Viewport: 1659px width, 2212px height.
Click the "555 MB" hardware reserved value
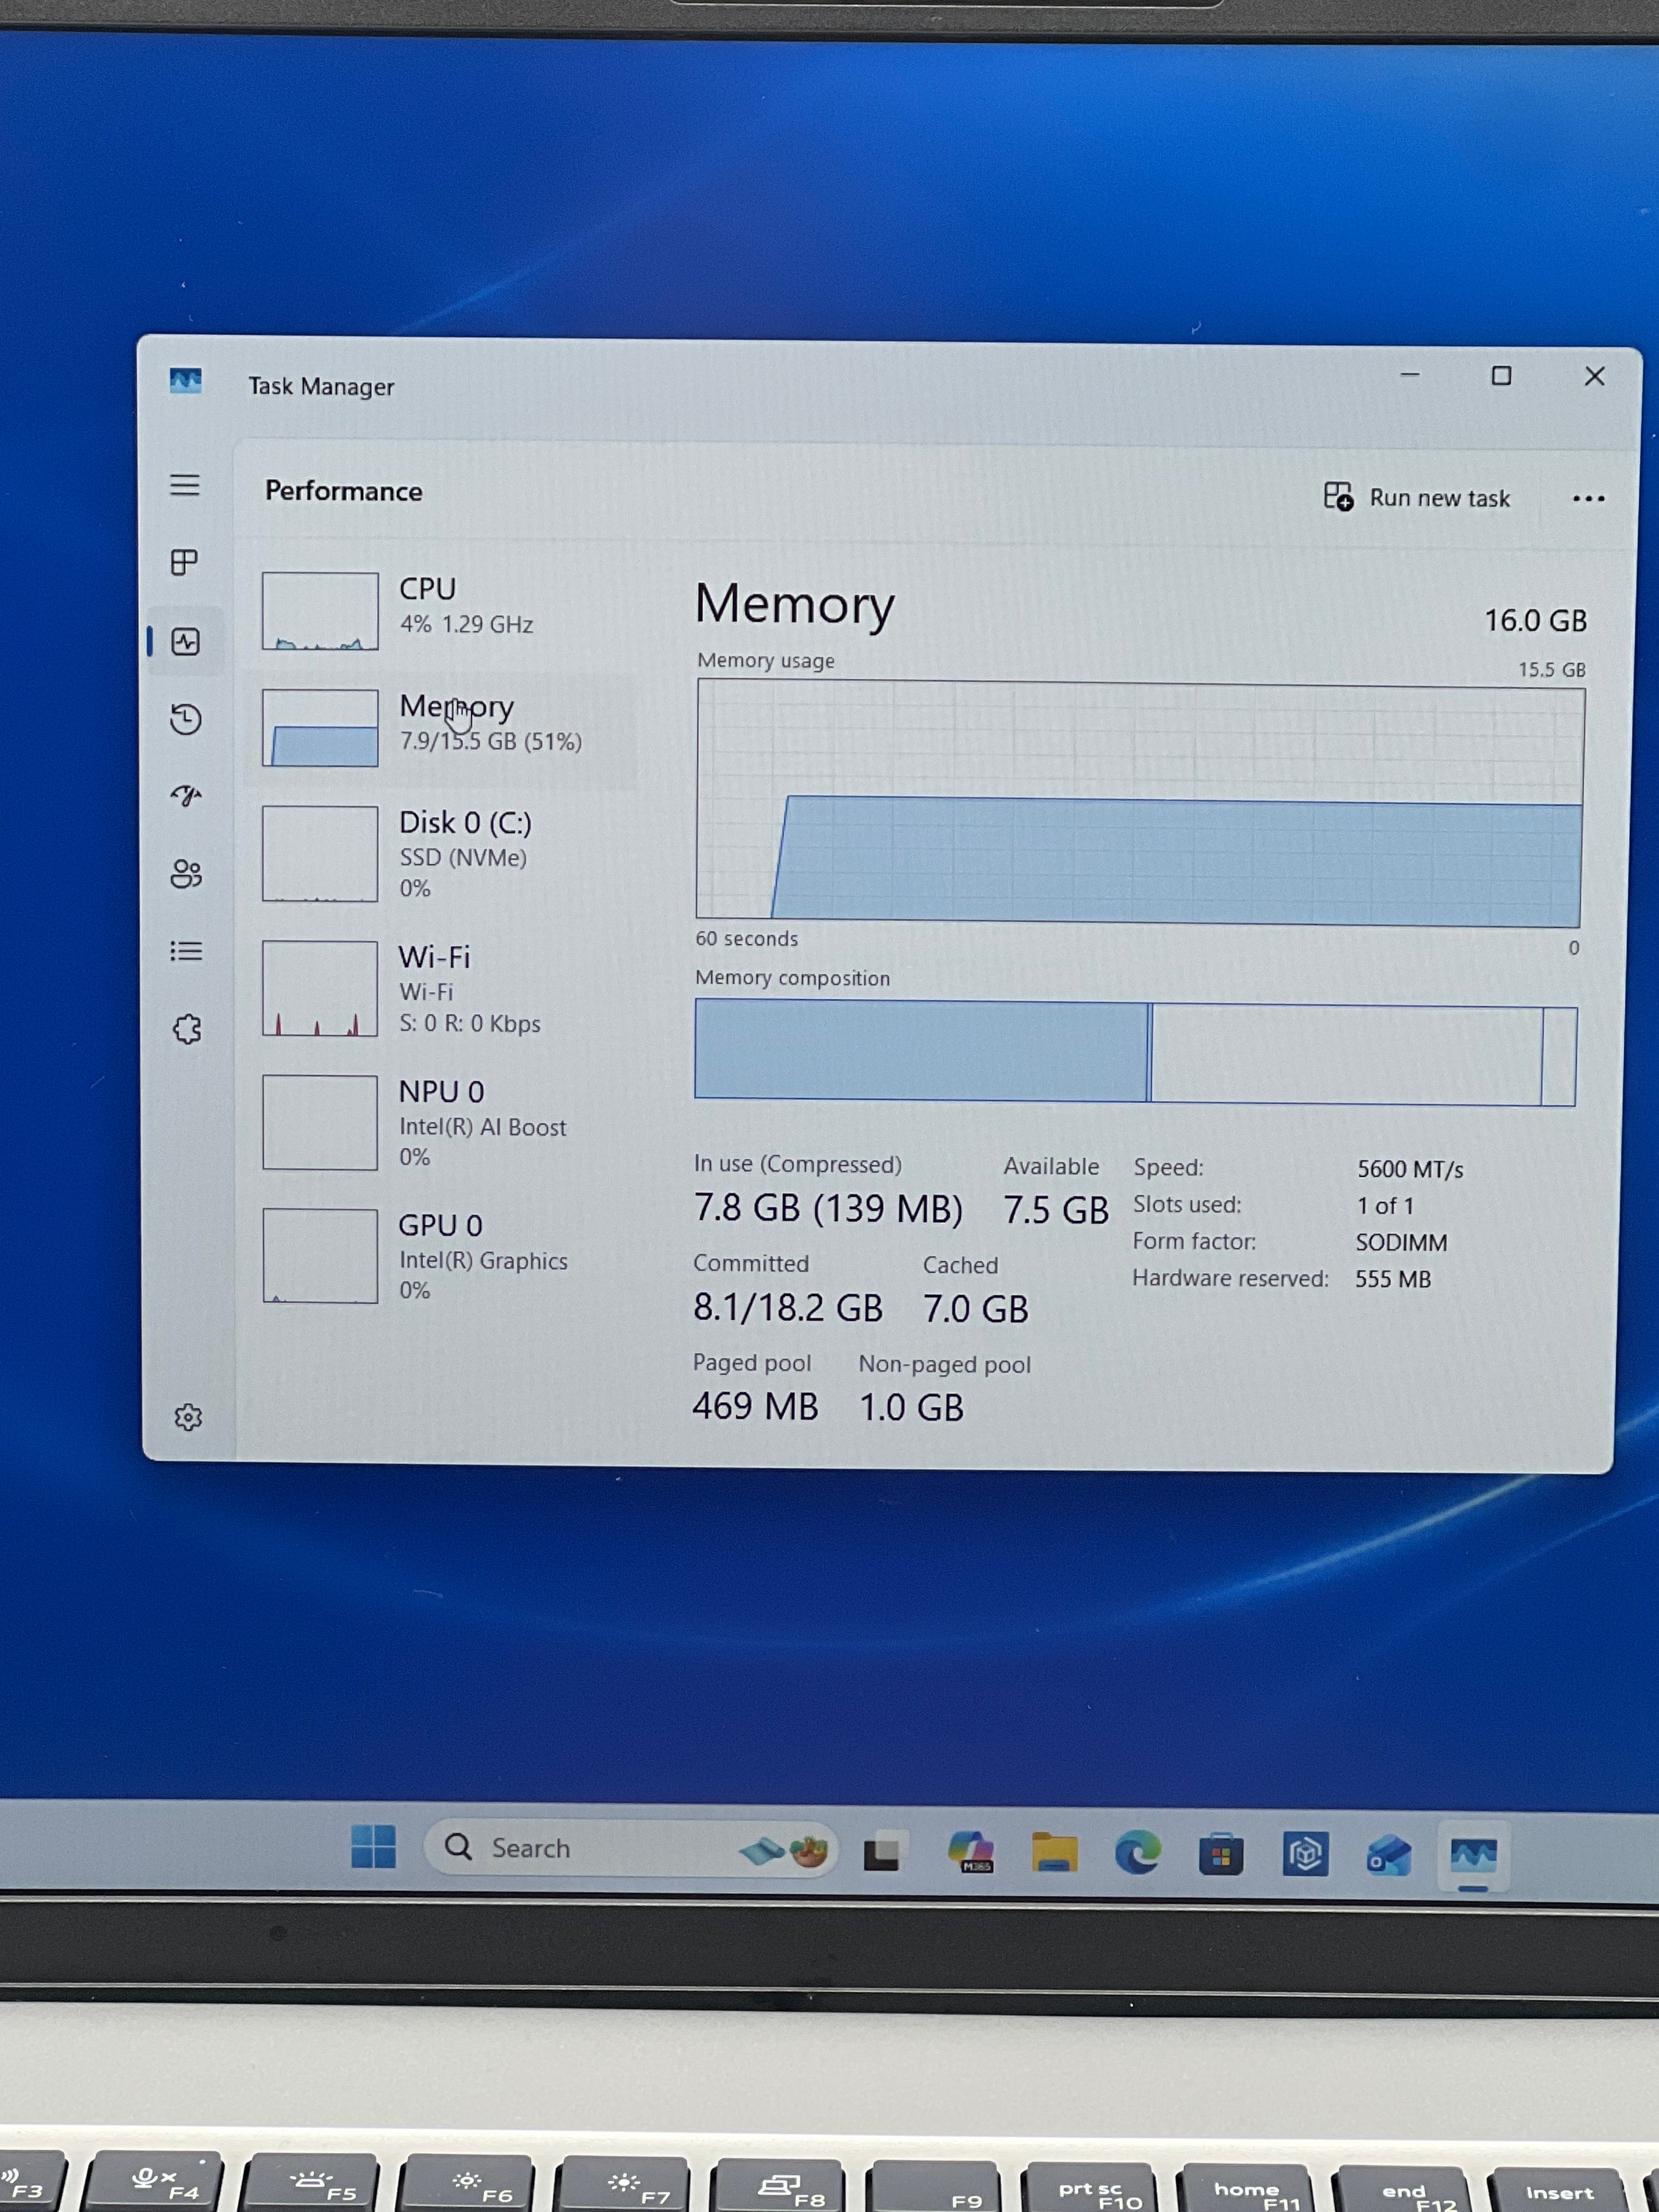pos(1393,1280)
